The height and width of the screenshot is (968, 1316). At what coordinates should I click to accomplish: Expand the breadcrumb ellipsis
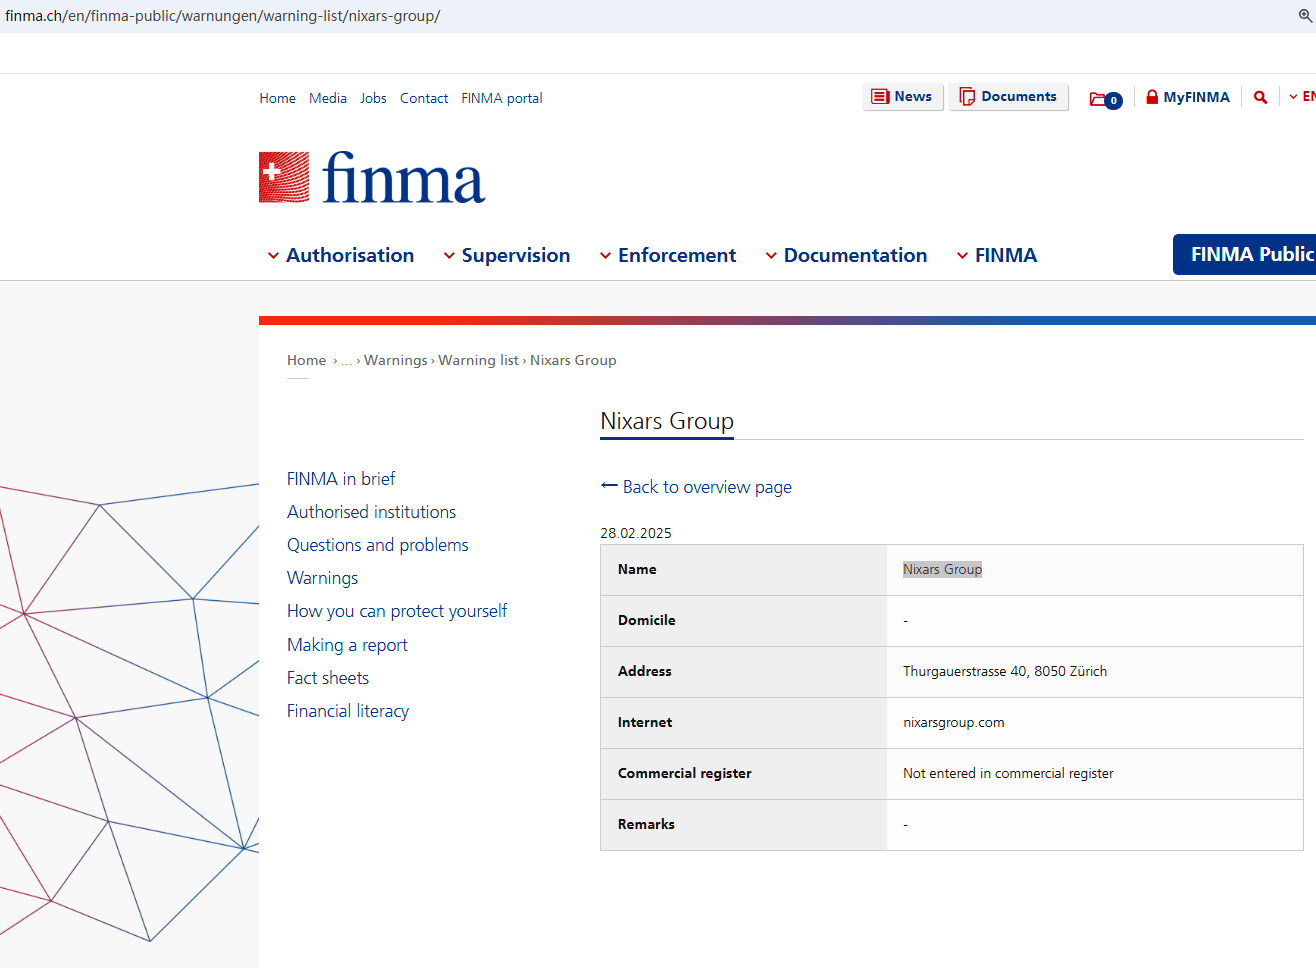[x=347, y=361]
